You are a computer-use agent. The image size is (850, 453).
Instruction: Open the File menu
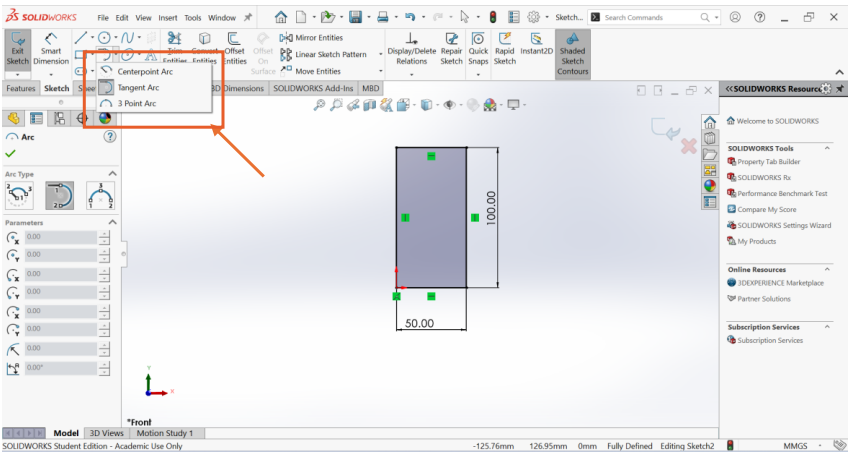[103, 18]
